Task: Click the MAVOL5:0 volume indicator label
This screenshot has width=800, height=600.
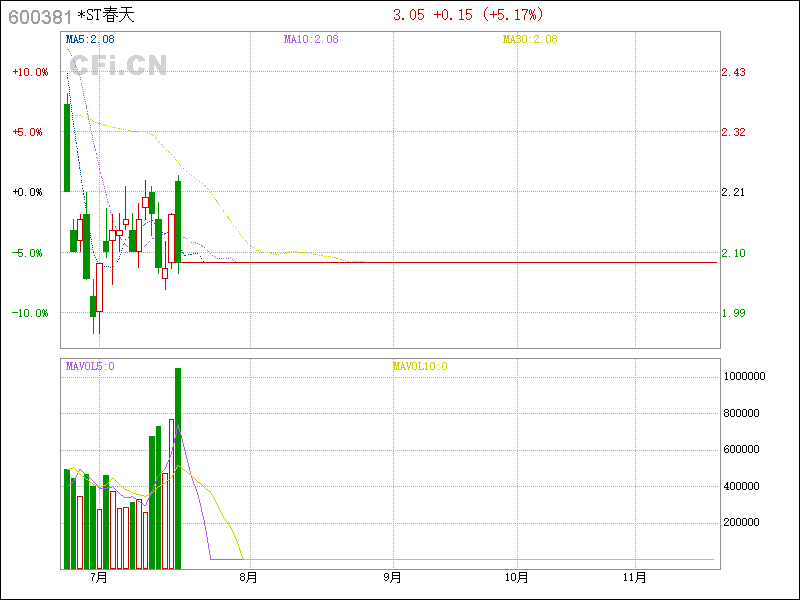Action: pyautogui.click(x=90, y=366)
